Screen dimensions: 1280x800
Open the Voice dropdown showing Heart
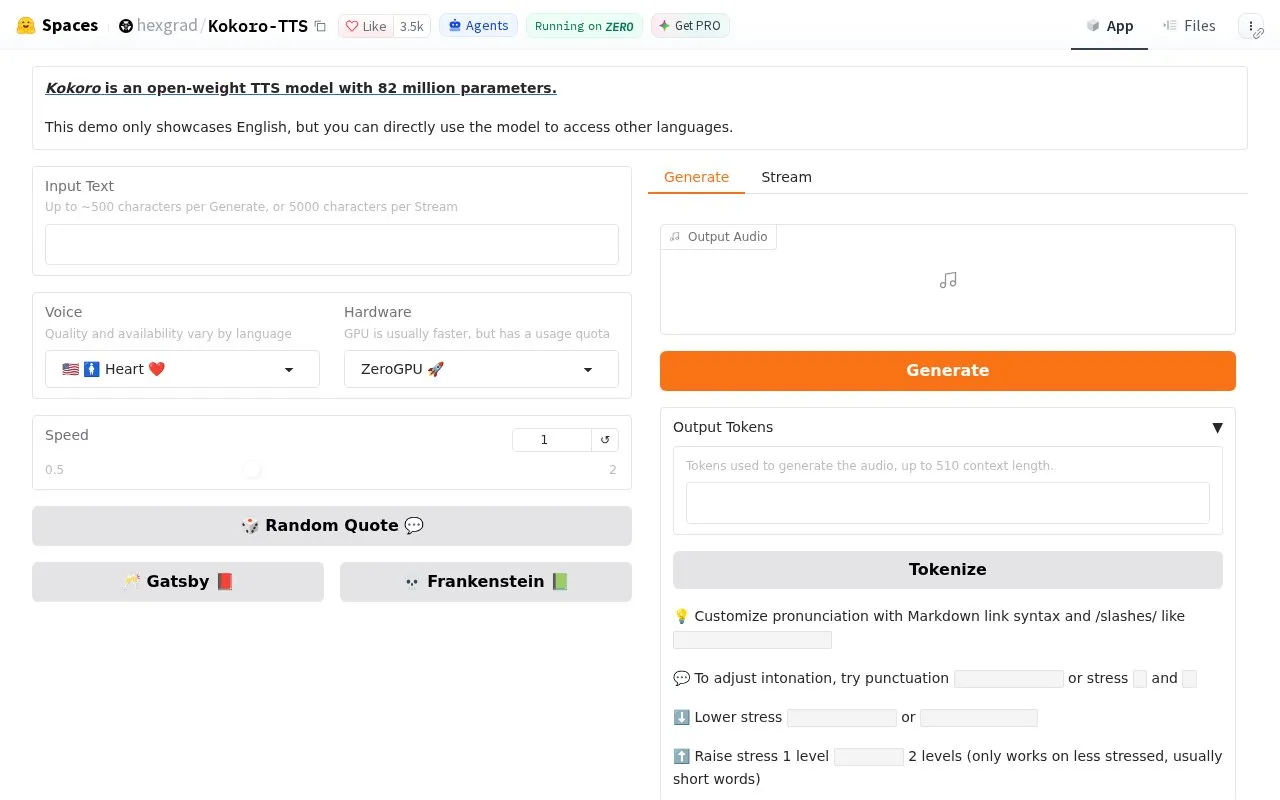[x=182, y=369]
